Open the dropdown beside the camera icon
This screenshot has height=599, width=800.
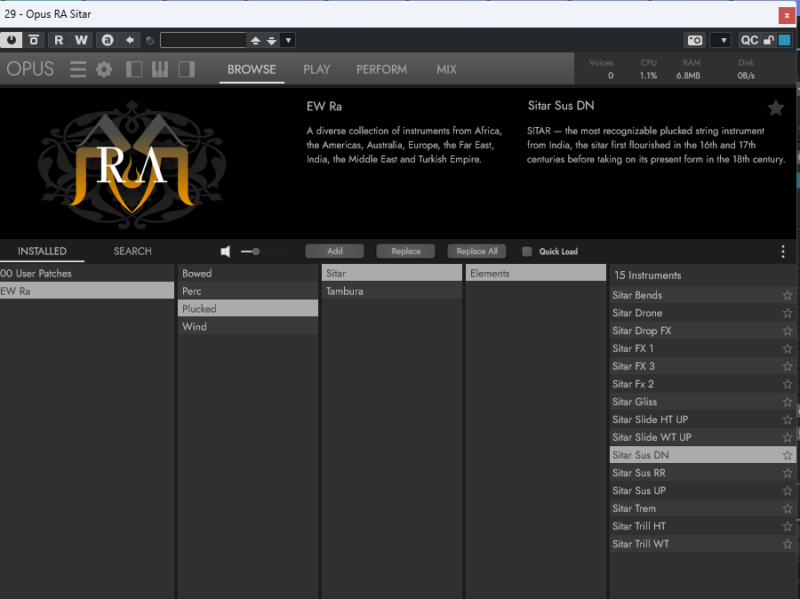[x=720, y=40]
